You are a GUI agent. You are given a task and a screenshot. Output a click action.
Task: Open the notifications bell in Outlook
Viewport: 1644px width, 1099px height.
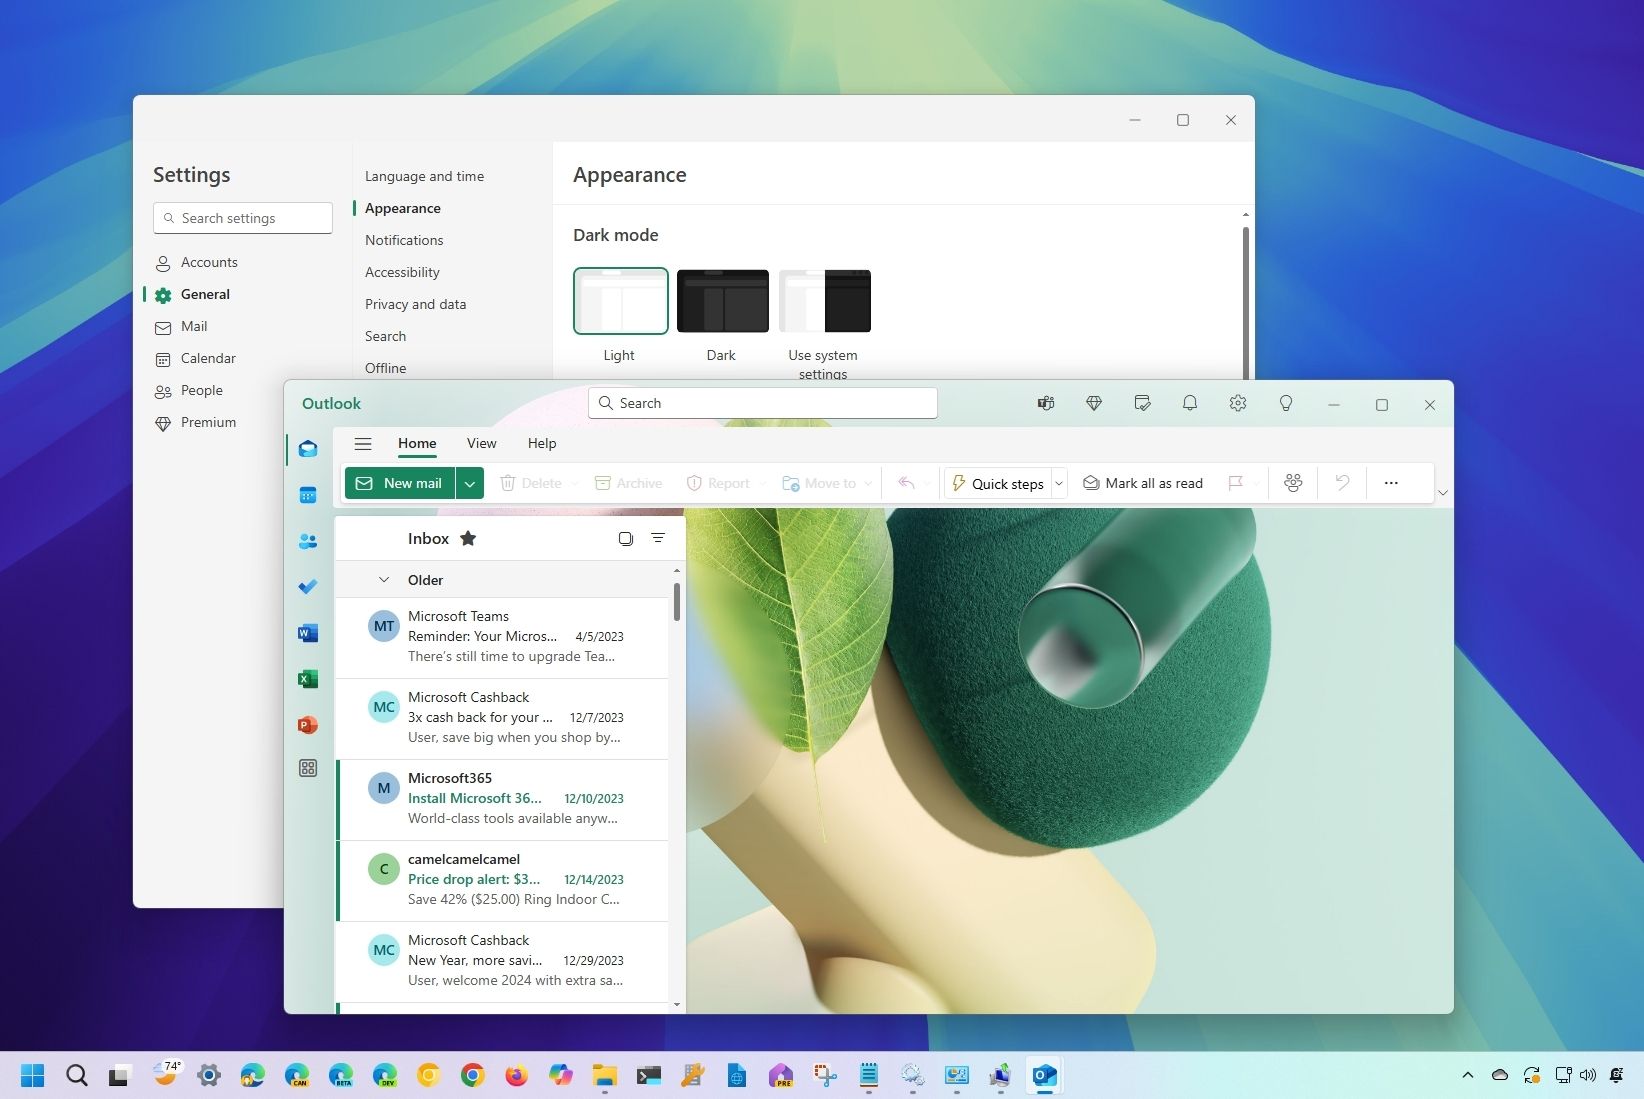1190,403
